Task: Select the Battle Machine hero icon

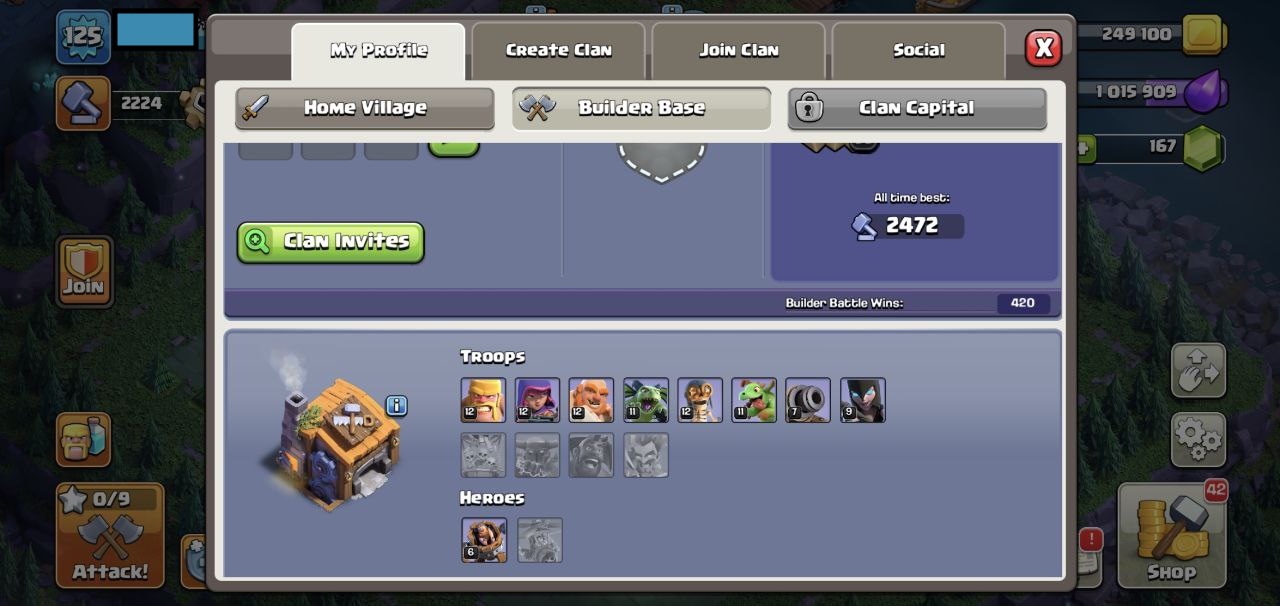Action: point(484,540)
